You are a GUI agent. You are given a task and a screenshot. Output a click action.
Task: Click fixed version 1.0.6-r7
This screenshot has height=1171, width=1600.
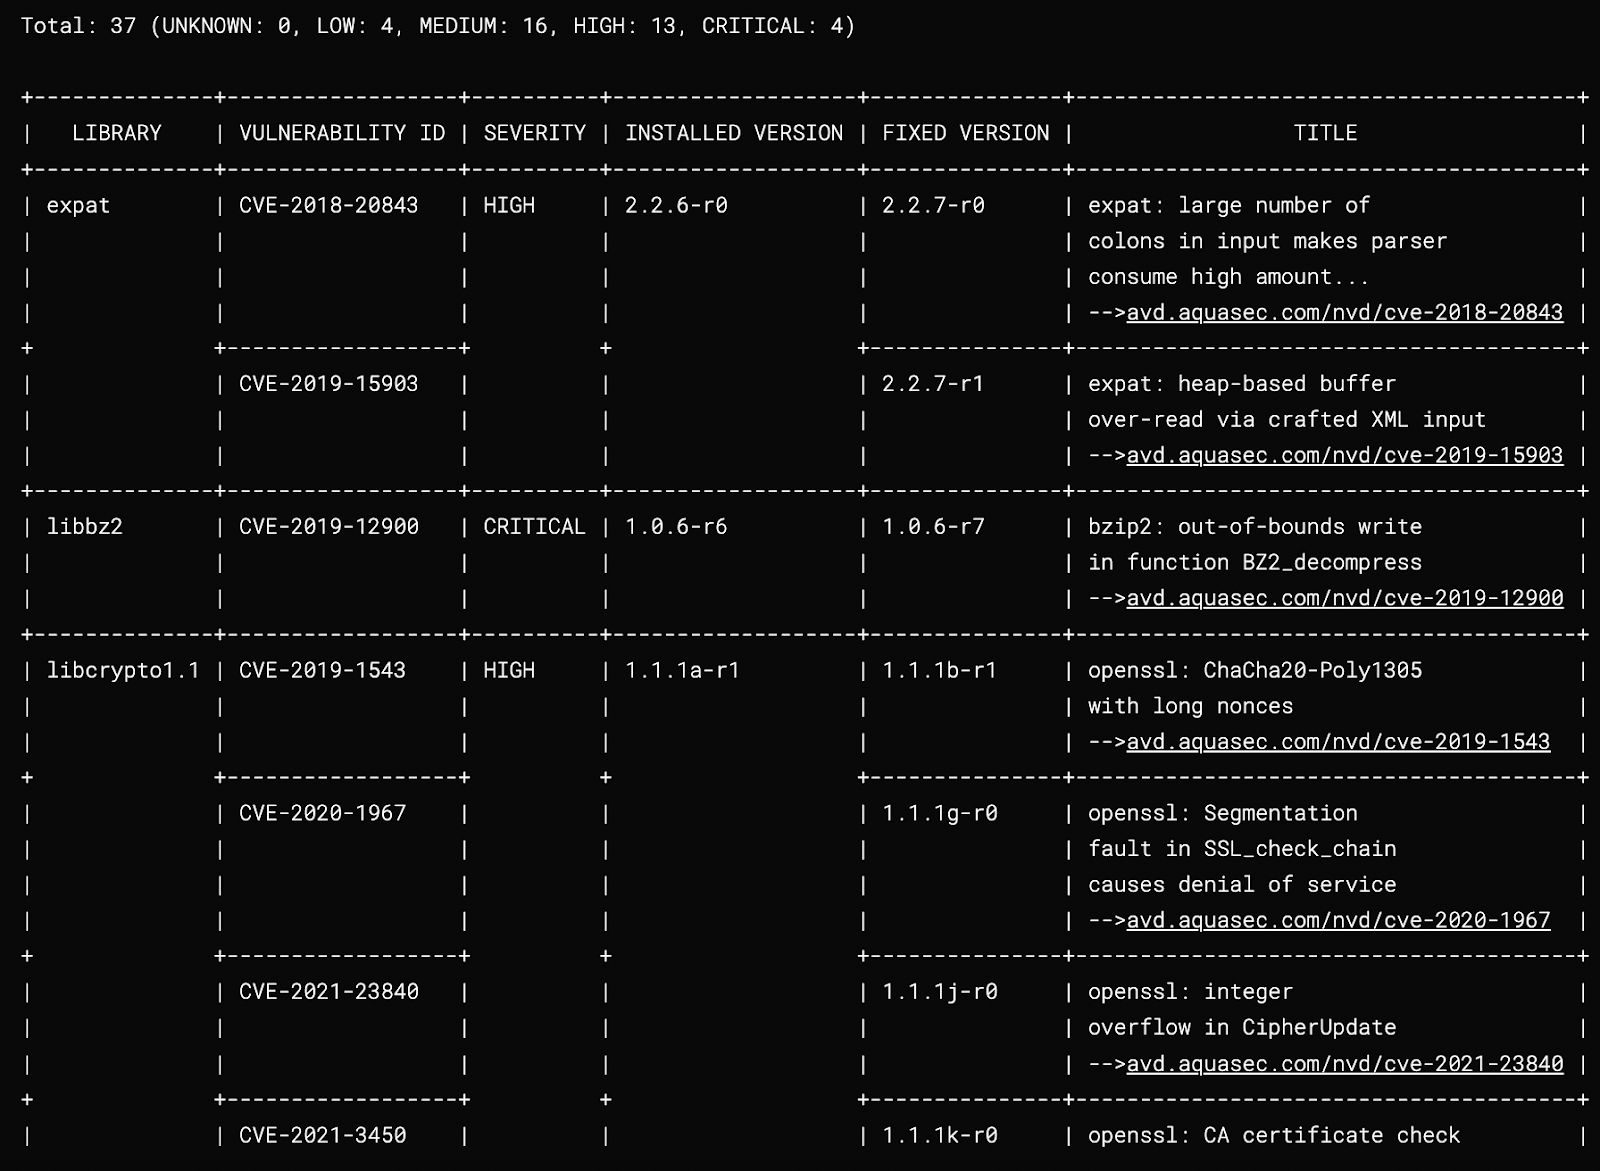(933, 527)
